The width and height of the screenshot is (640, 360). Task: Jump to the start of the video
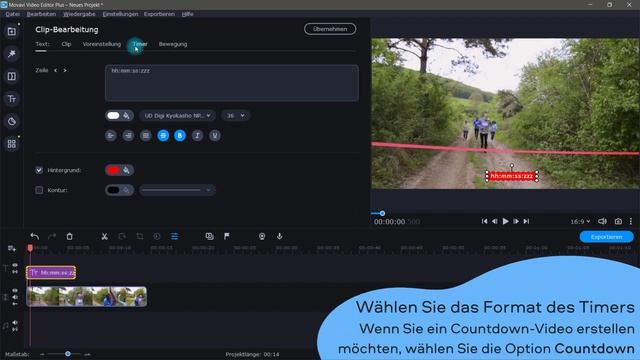[484, 221]
